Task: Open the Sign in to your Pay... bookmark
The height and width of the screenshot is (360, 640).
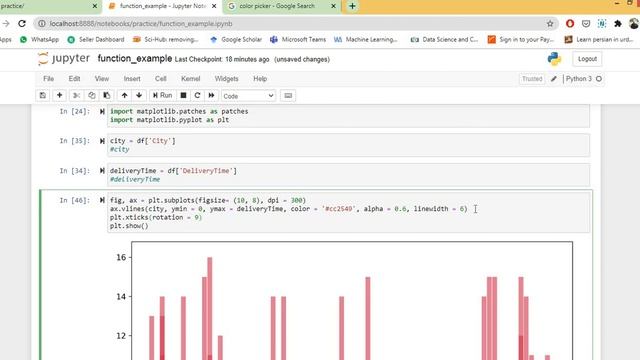Action: pyautogui.click(x=521, y=40)
